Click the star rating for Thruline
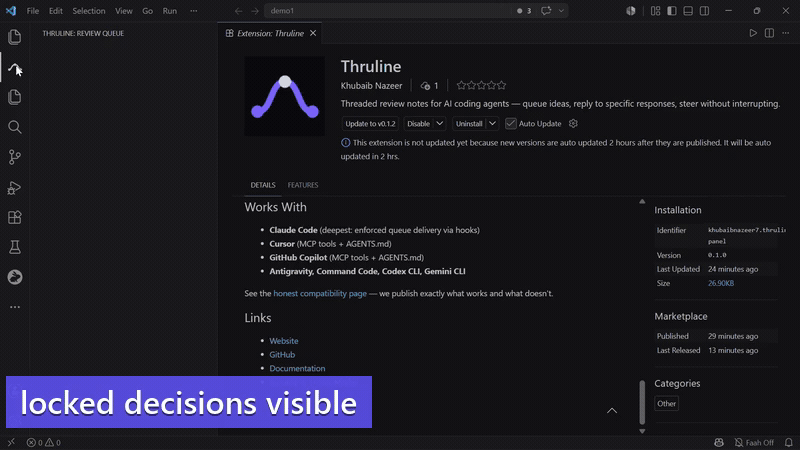Screen dimensions: 800x450 pos(481,85)
